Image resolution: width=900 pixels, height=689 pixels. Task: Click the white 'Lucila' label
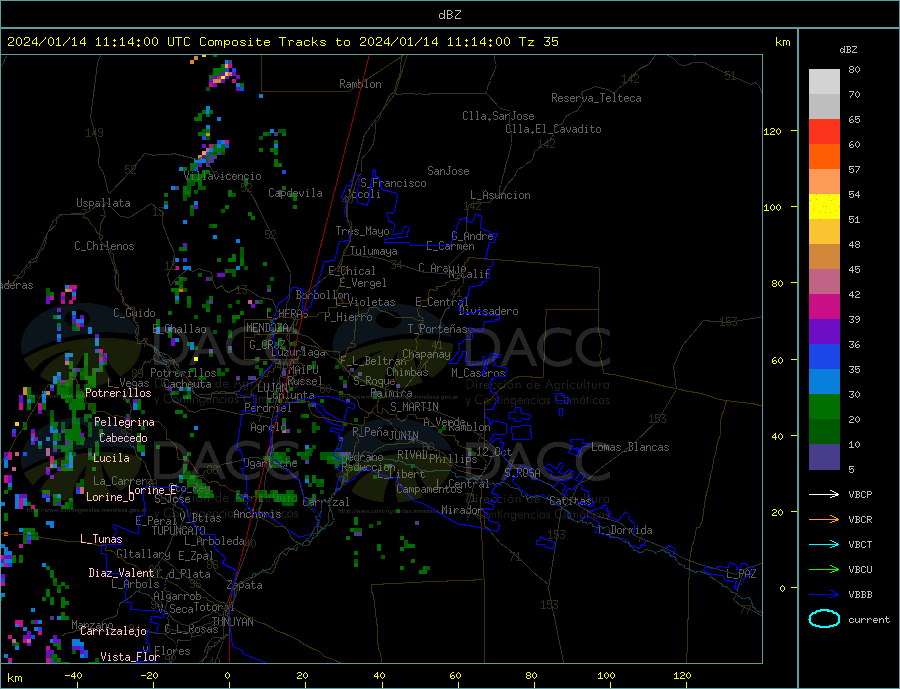[x=111, y=458]
